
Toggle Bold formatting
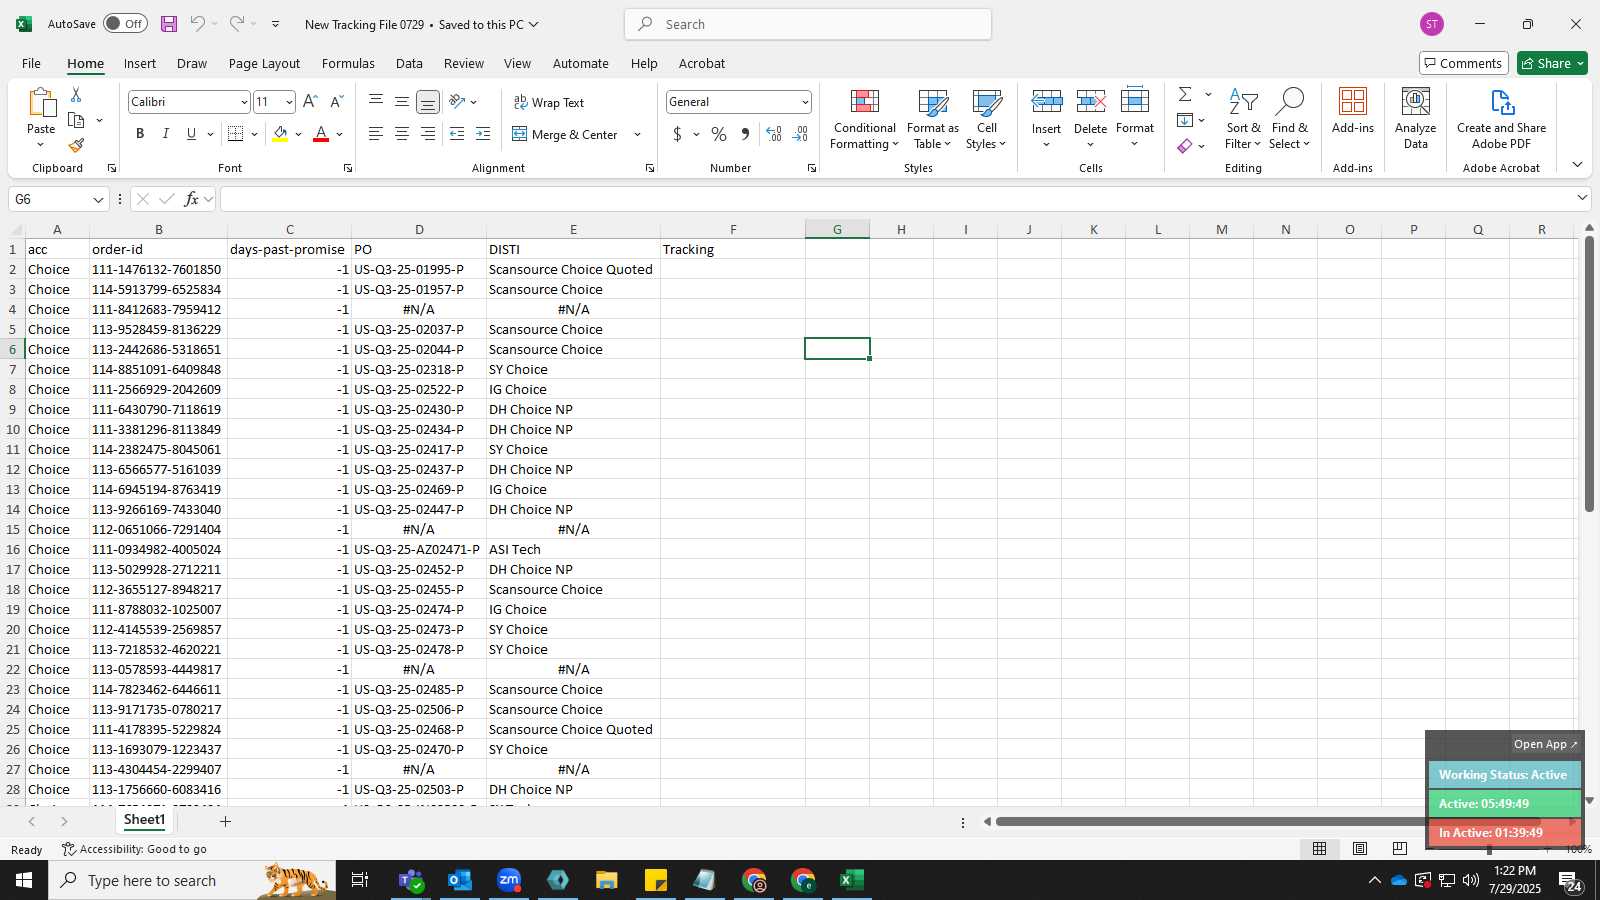(140, 134)
